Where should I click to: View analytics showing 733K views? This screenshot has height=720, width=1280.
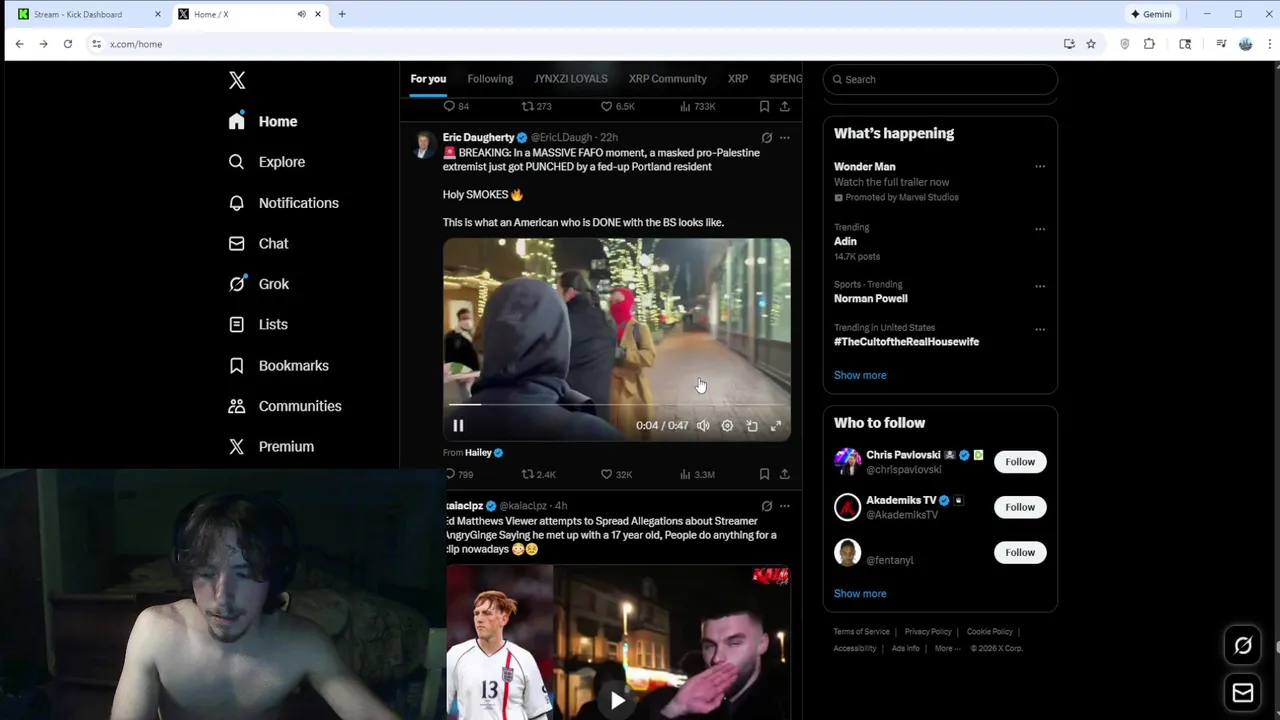pyautogui.click(x=697, y=106)
